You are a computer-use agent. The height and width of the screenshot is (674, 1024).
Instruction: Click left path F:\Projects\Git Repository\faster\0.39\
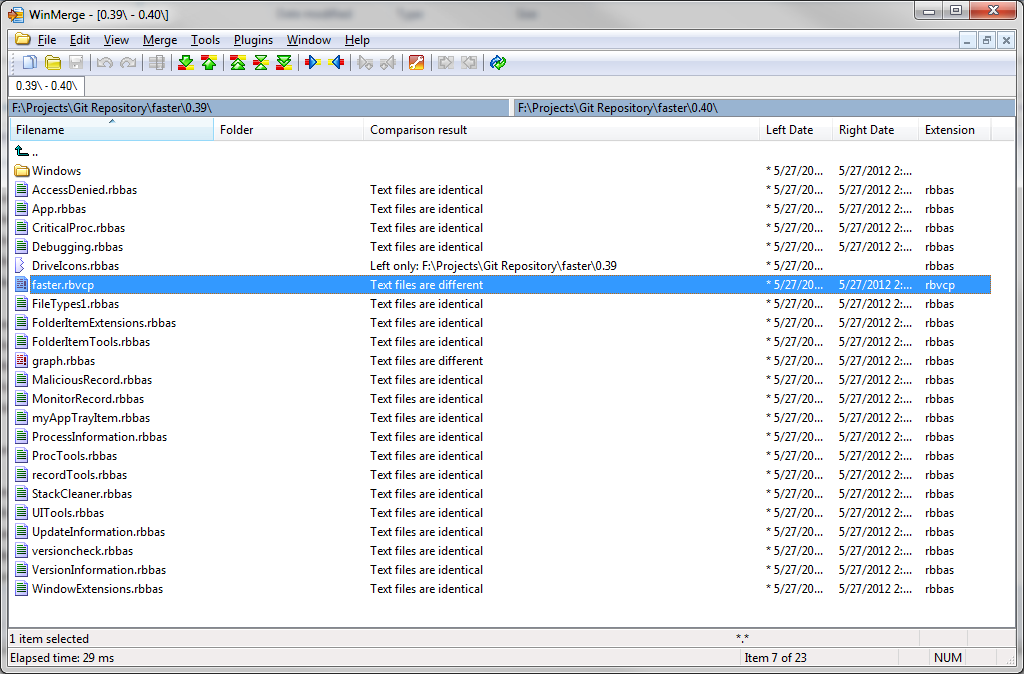point(259,108)
